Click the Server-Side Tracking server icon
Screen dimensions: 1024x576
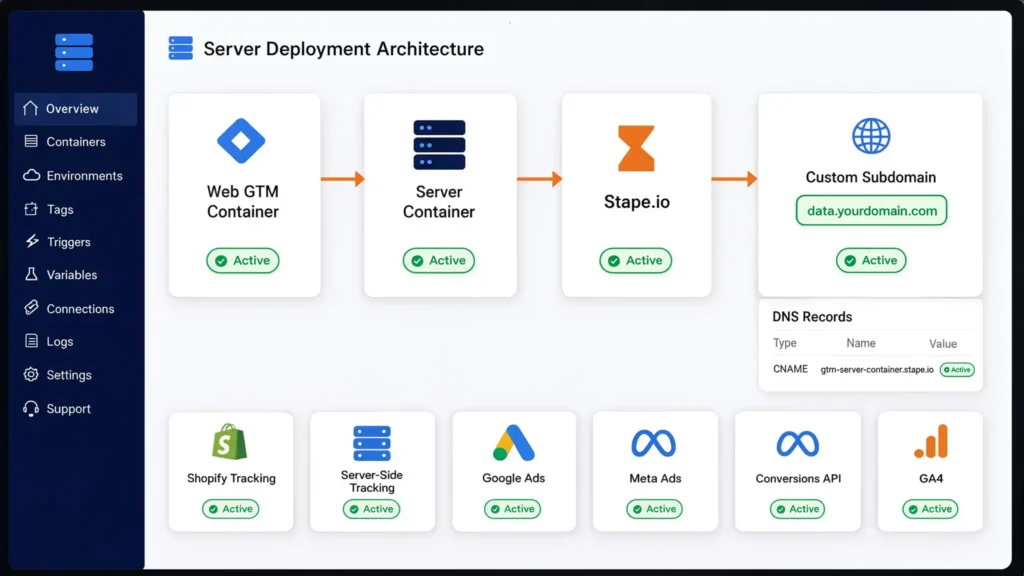(372, 443)
